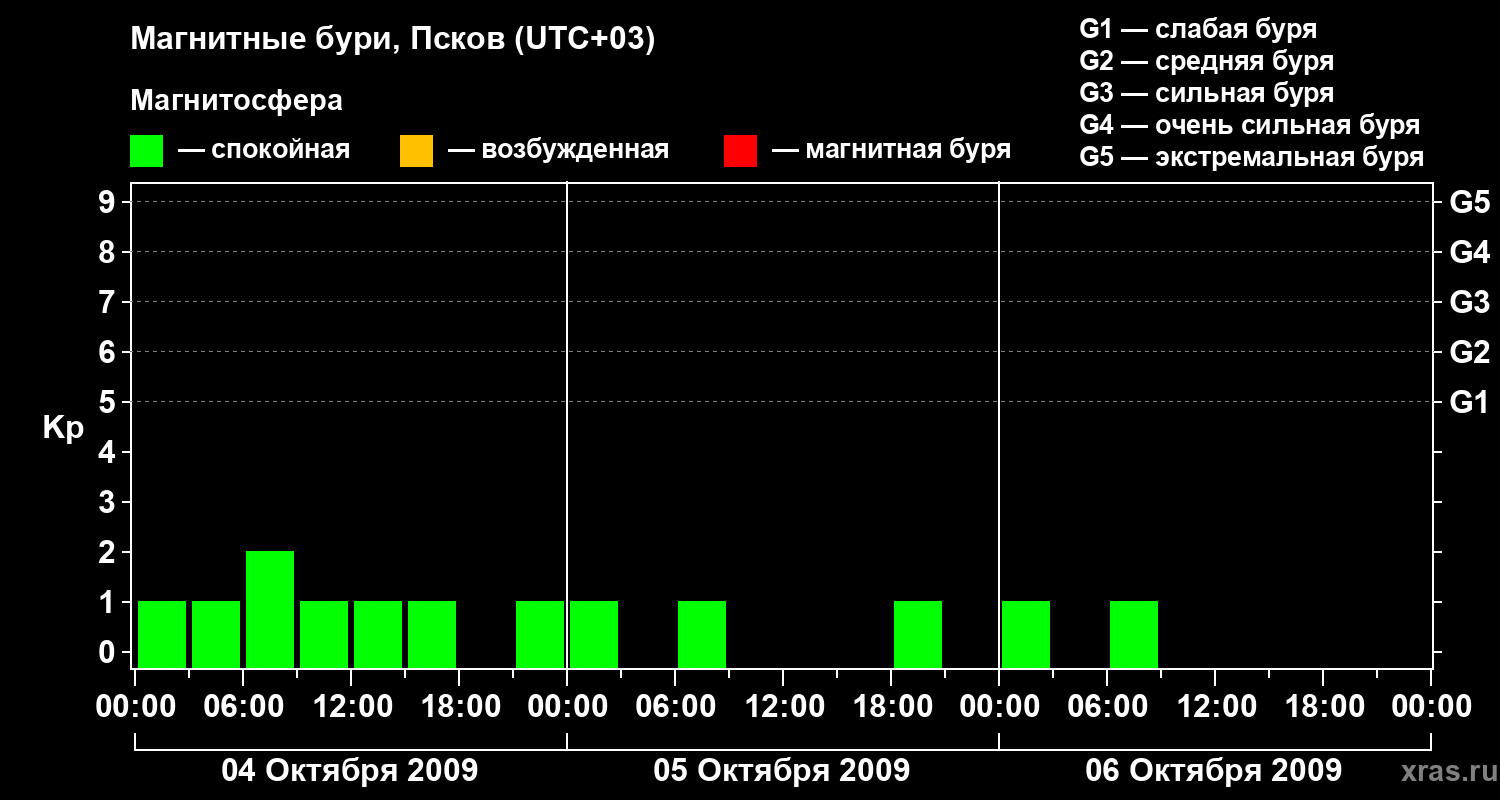Click the green 'спокойная' legend swatch

pyautogui.click(x=146, y=151)
